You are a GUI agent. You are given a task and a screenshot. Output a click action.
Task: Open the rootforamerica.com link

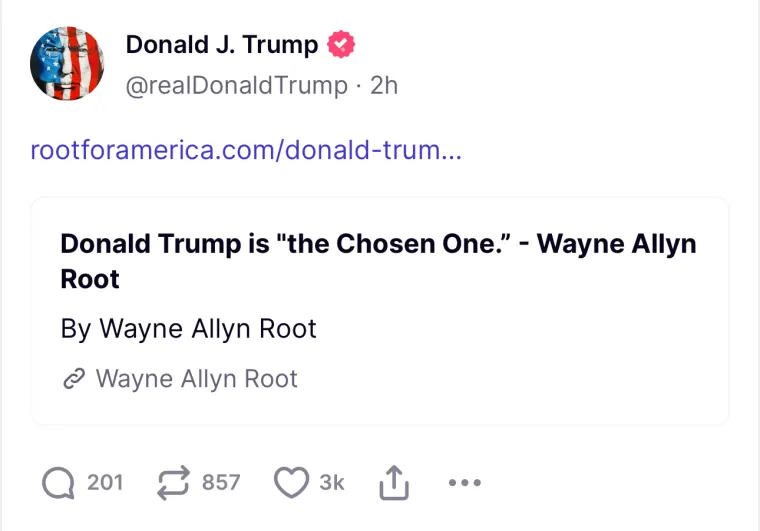pyautogui.click(x=246, y=151)
